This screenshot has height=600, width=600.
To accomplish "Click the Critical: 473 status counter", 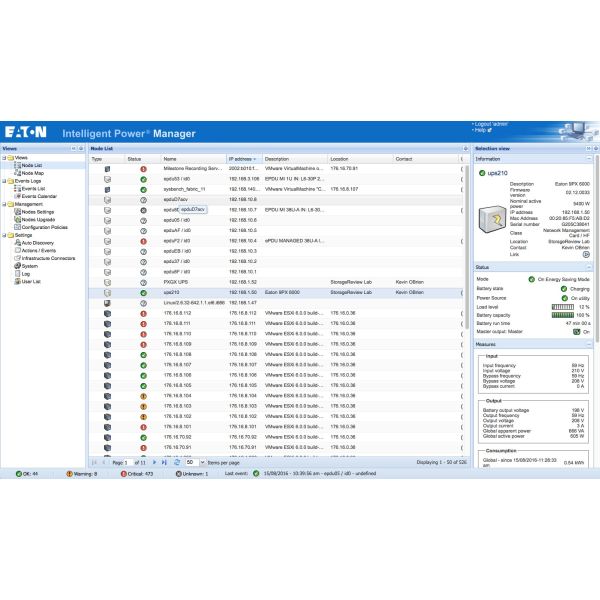I will point(137,474).
